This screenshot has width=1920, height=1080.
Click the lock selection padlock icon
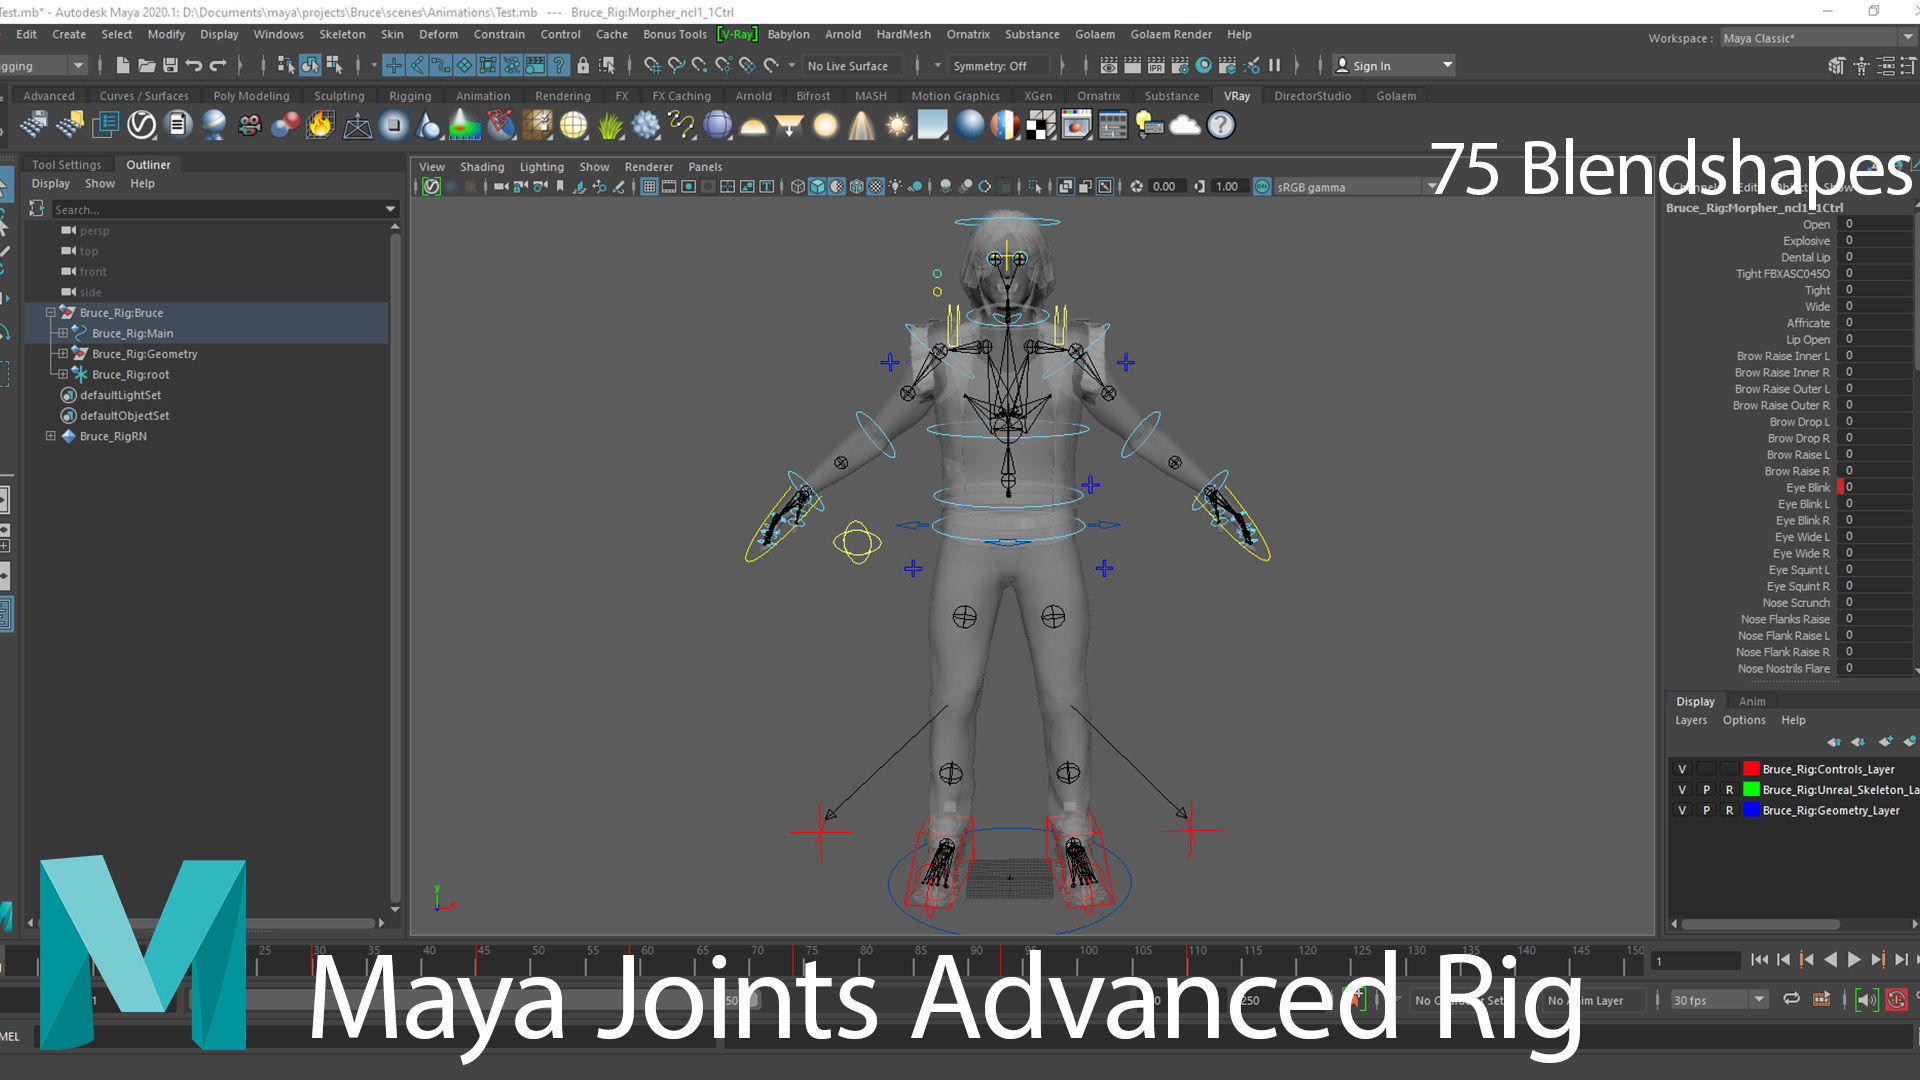583,66
